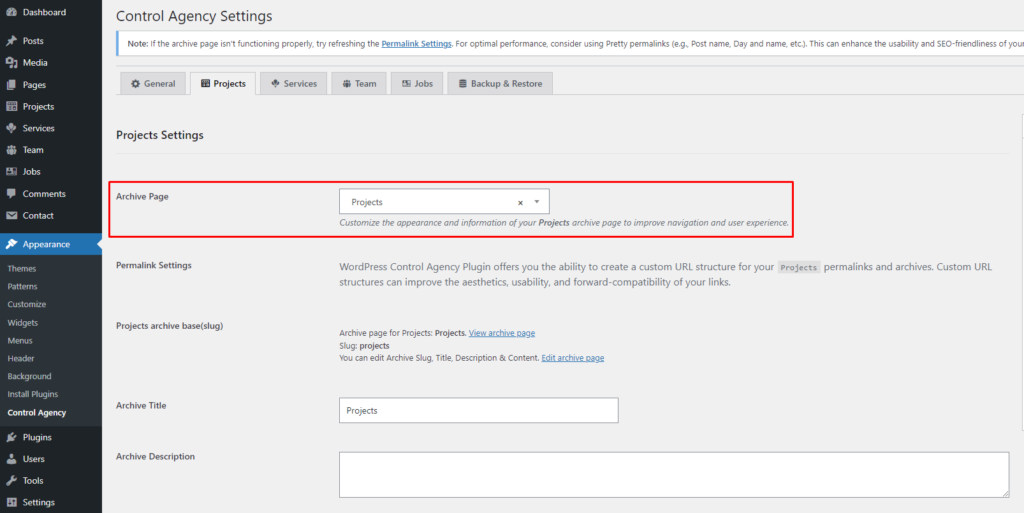Select the Projects settings tab
Screen dimensions: 1024x513
223,84
